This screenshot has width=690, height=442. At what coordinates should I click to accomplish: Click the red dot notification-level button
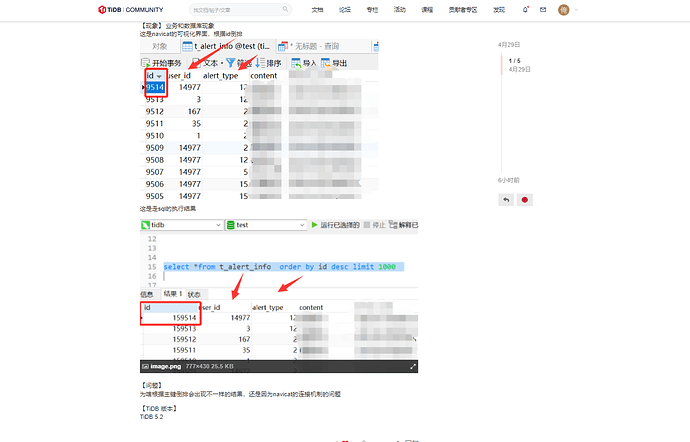(525, 200)
